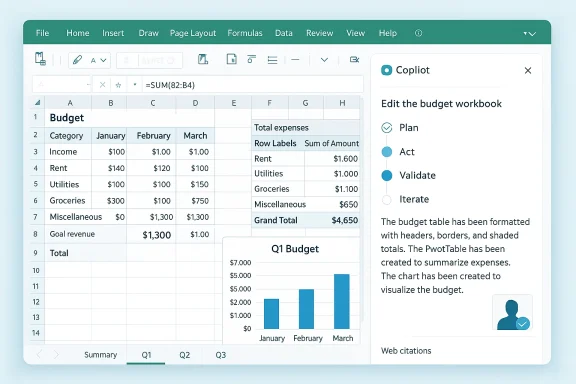
Task: Open the Data tab
Action: click(284, 33)
